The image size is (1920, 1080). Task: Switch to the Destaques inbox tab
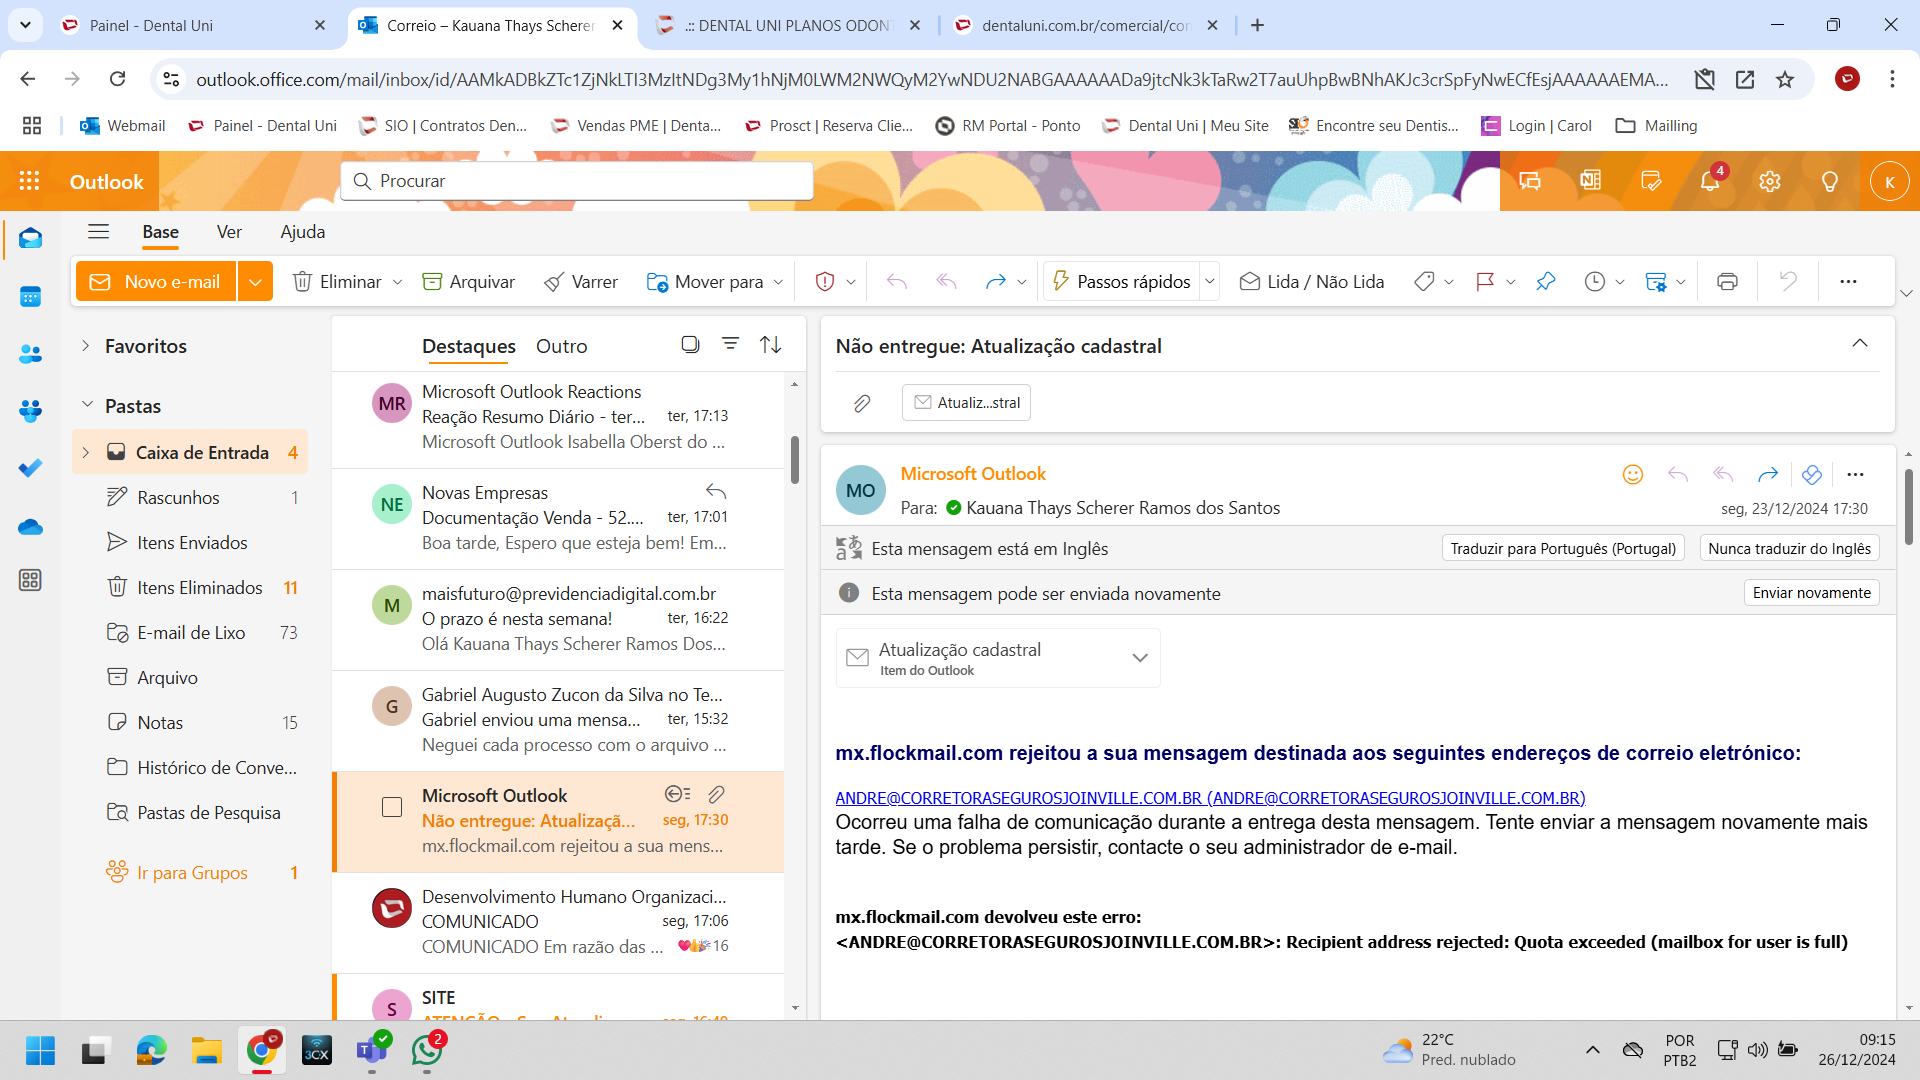coord(468,346)
